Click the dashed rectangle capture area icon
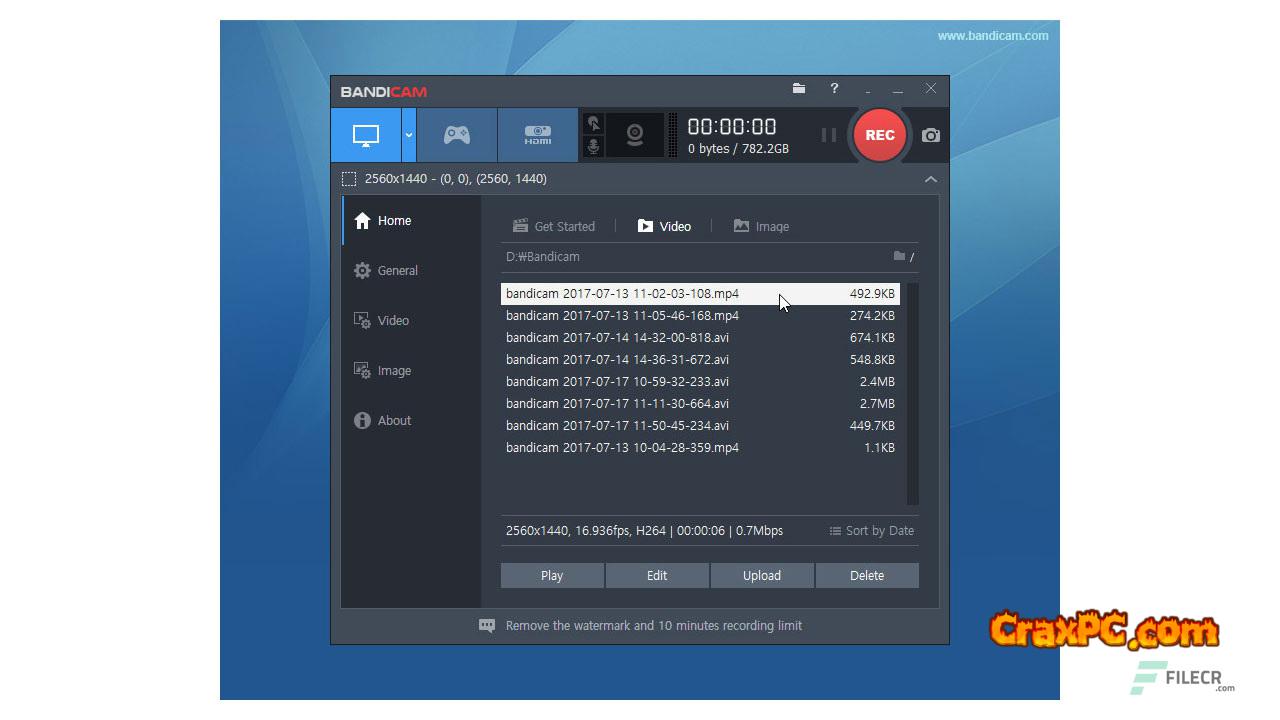The image size is (1280, 720). (349, 179)
